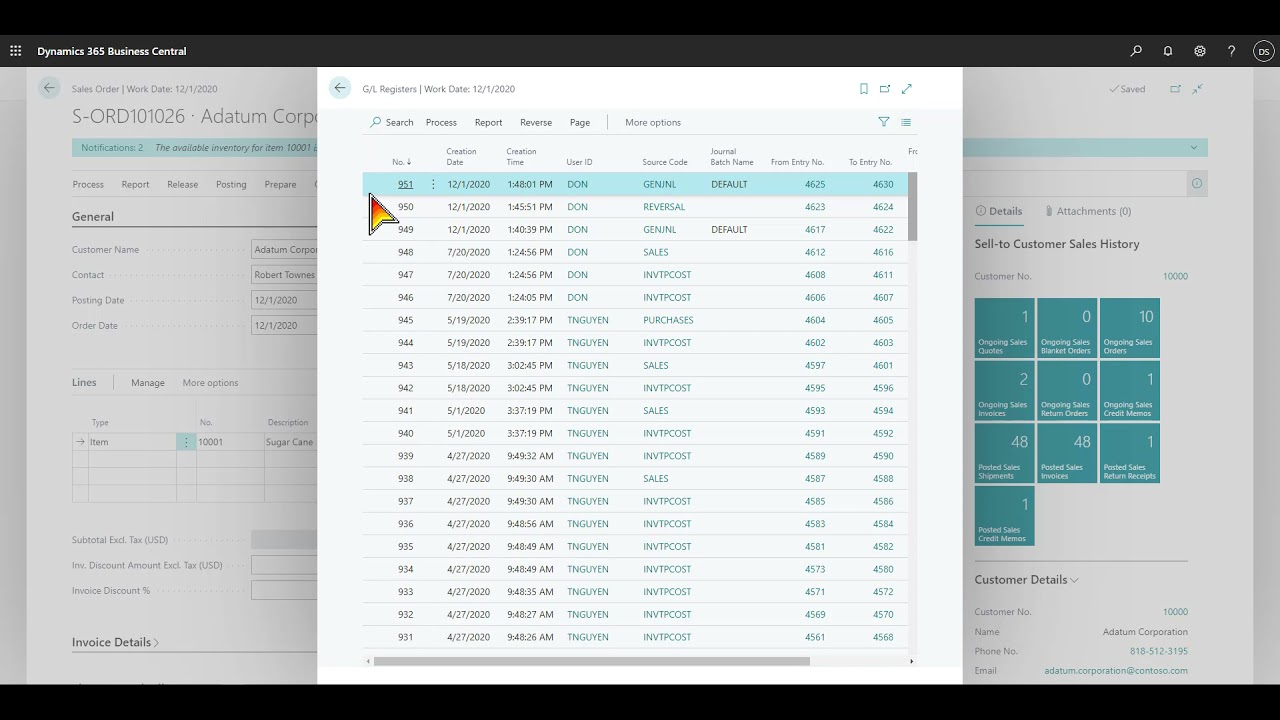
Task: Toggle the filter pane funnel icon
Action: click(x=884, y=122)
